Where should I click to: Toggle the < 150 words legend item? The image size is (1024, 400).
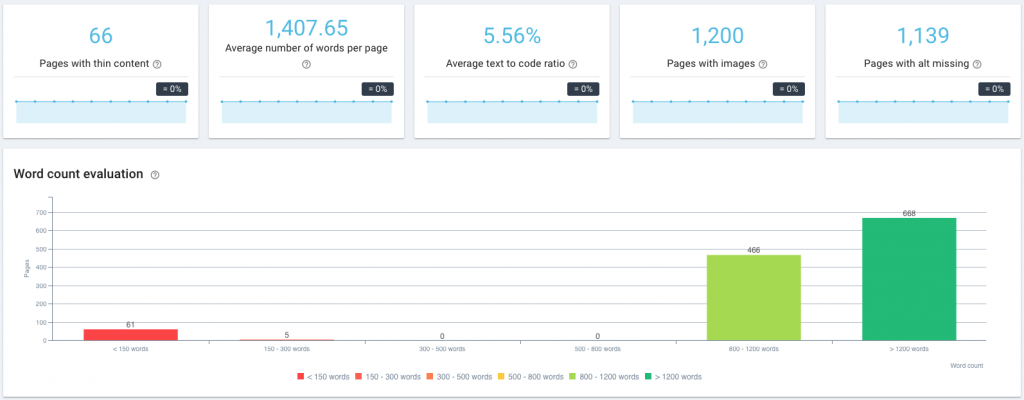tap(323, 376)
